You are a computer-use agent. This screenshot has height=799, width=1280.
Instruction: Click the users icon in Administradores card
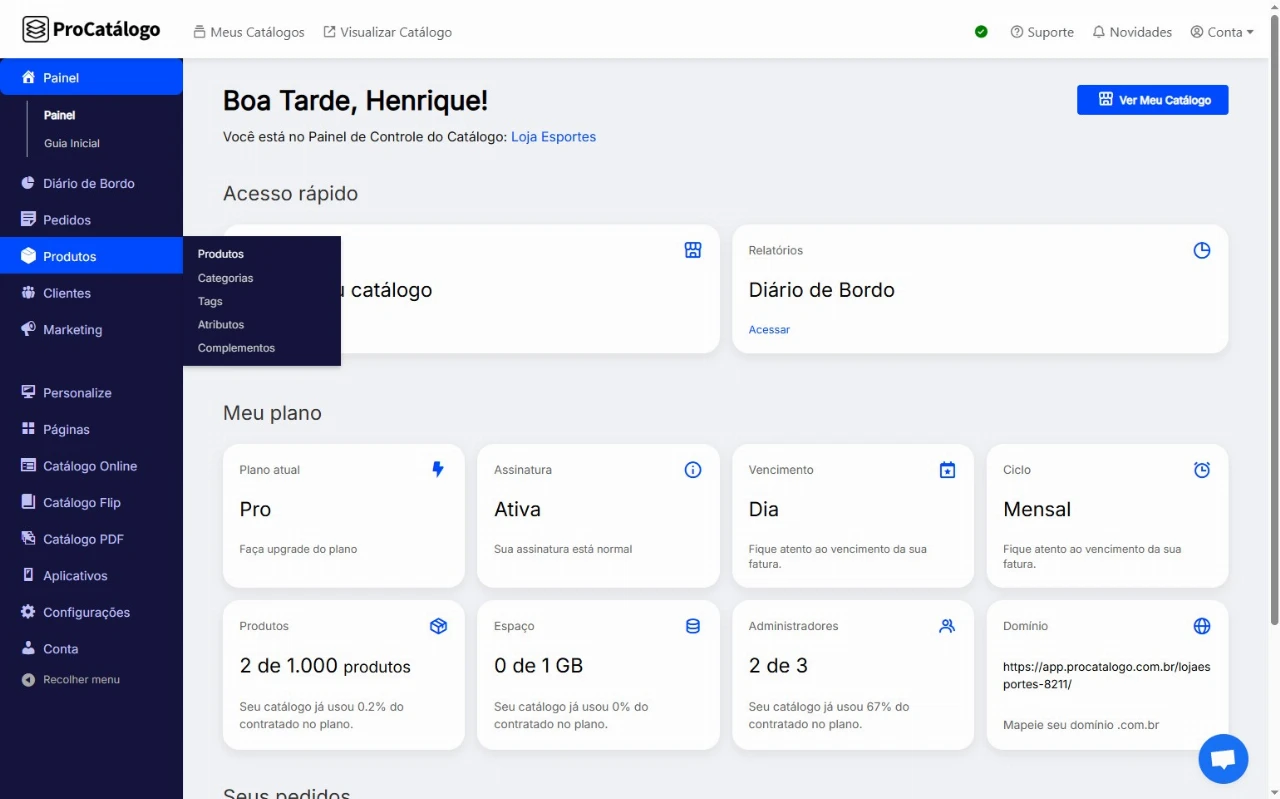(x=947, y=626)
